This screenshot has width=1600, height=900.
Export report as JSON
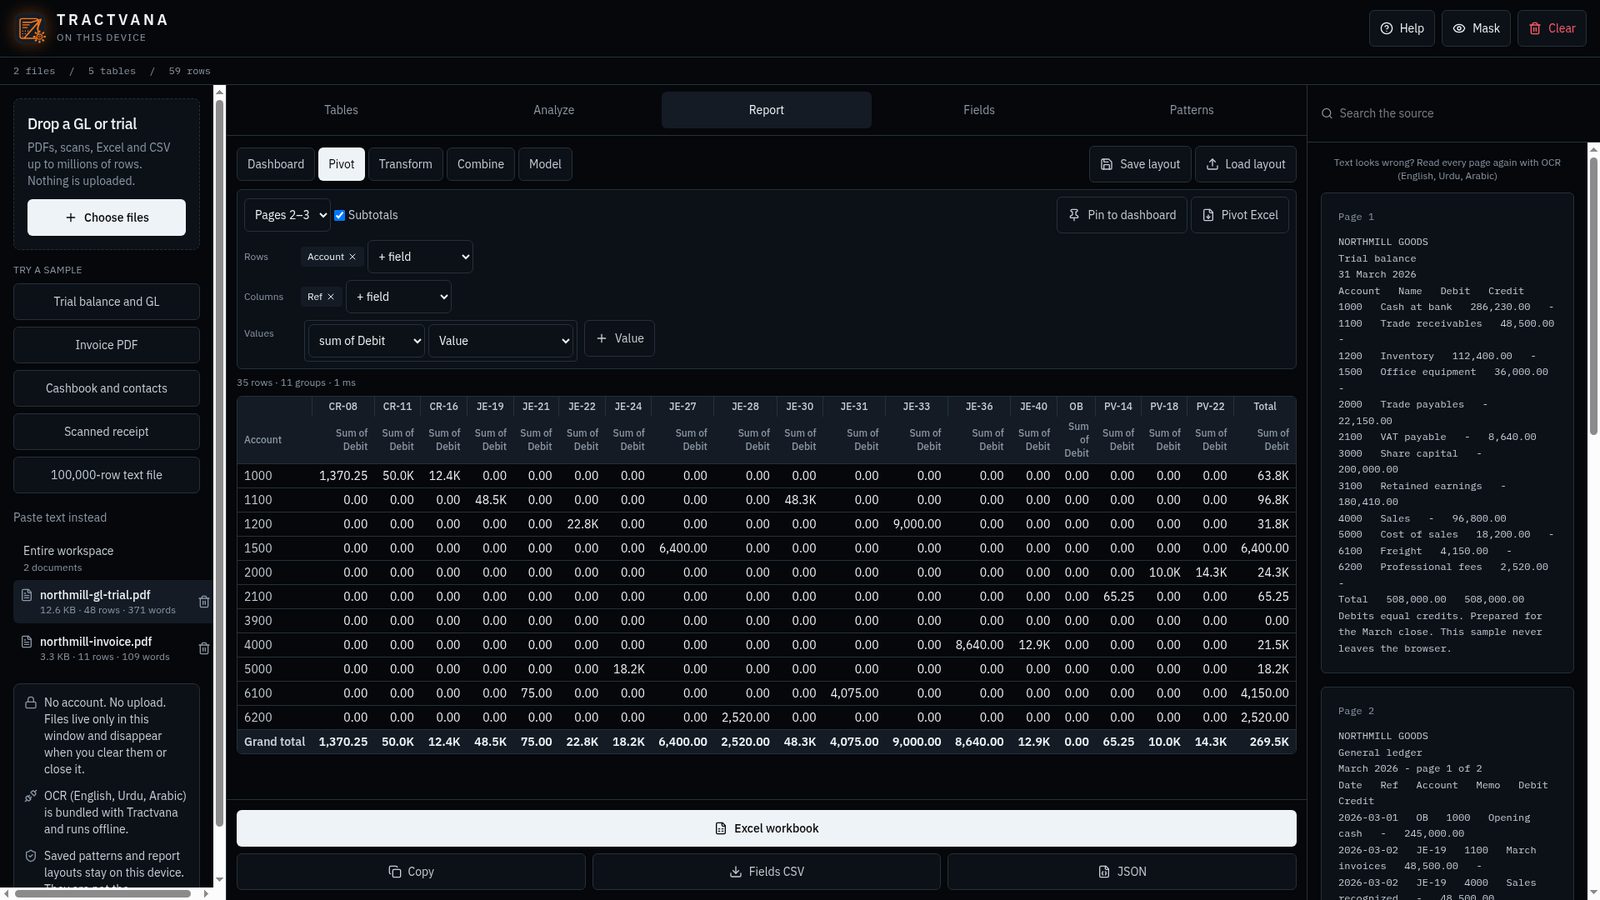click(x=1122, y=872)
